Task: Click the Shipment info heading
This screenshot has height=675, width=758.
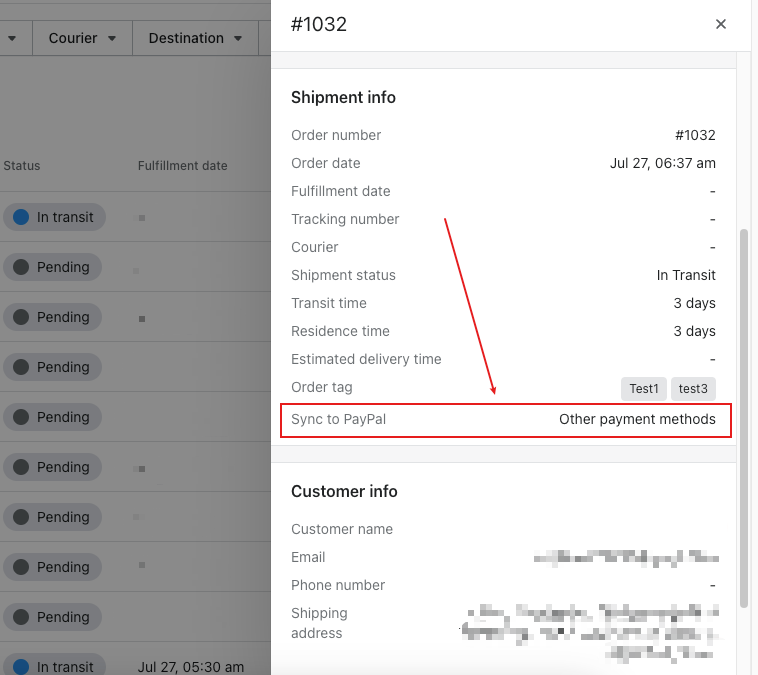Action: (343, 98)
